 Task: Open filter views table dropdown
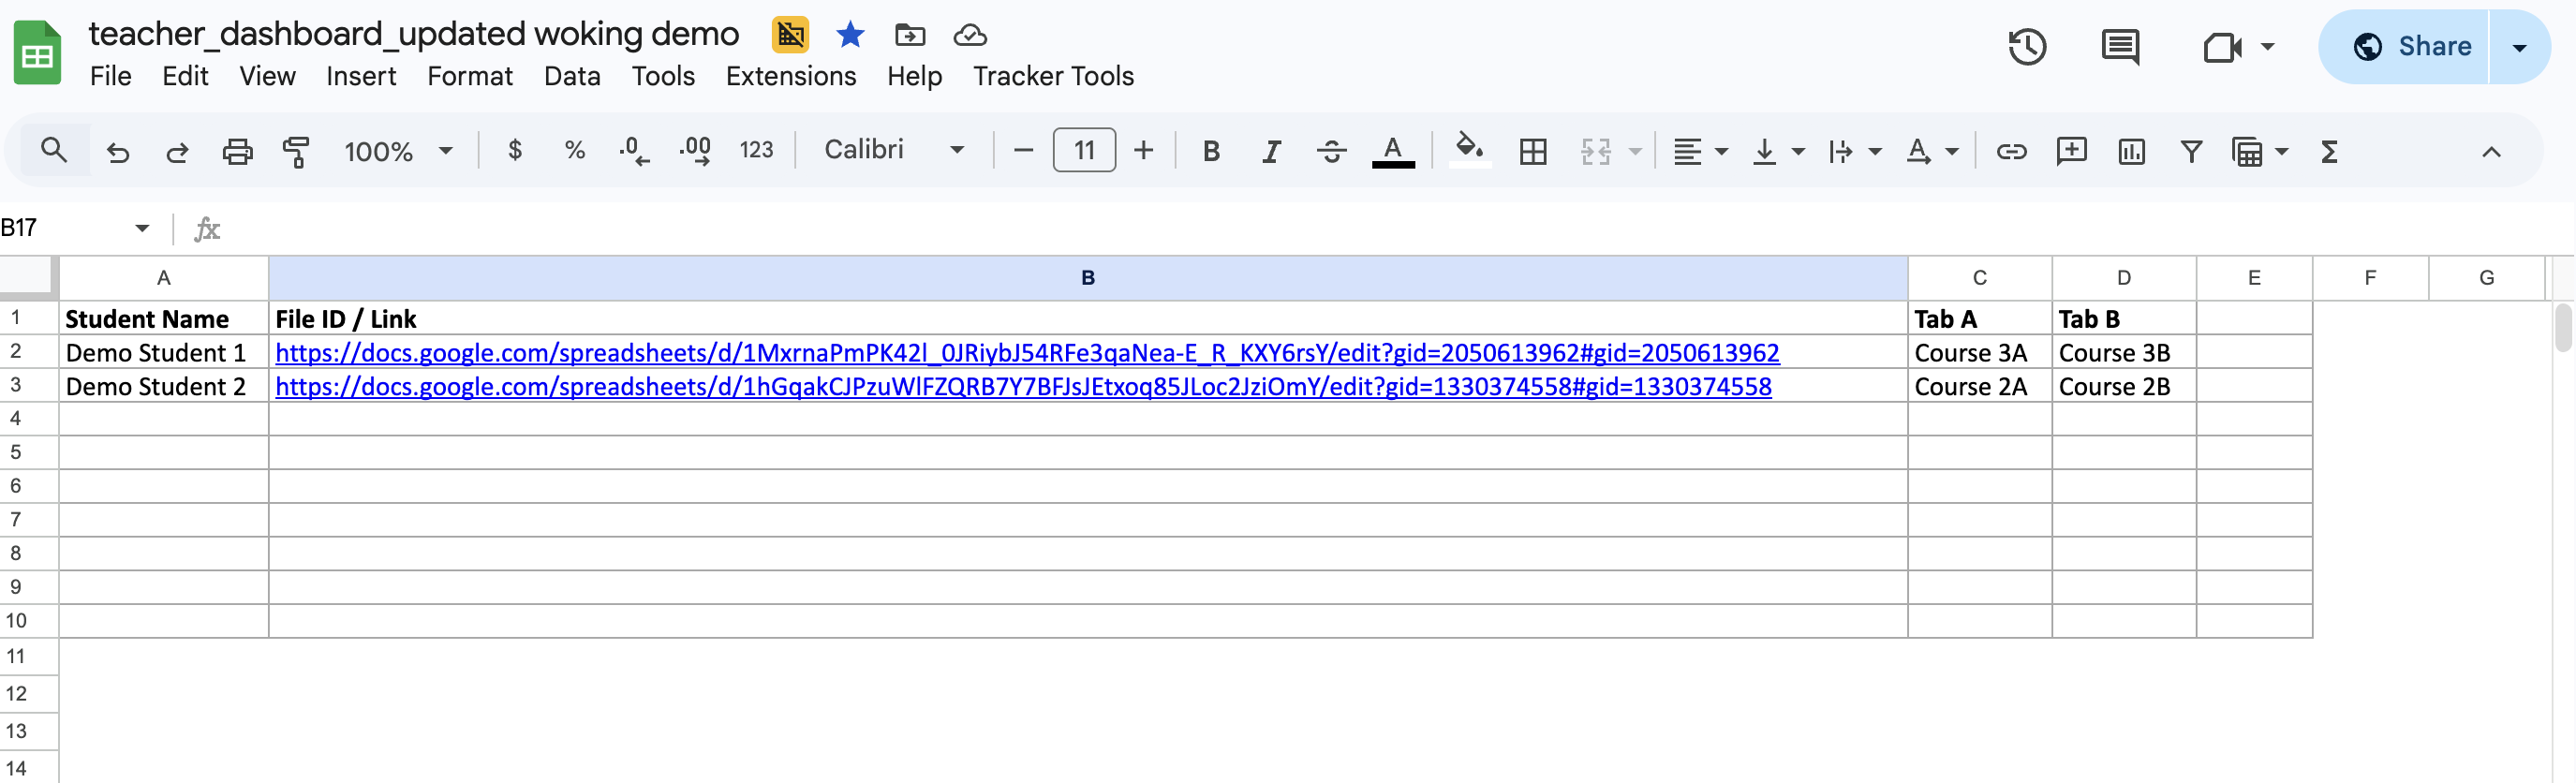click(2260, 152)
